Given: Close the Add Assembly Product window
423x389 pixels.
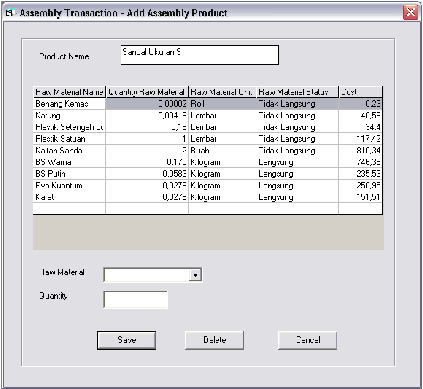Looking at the screenshot, I should tap(410, 13).
